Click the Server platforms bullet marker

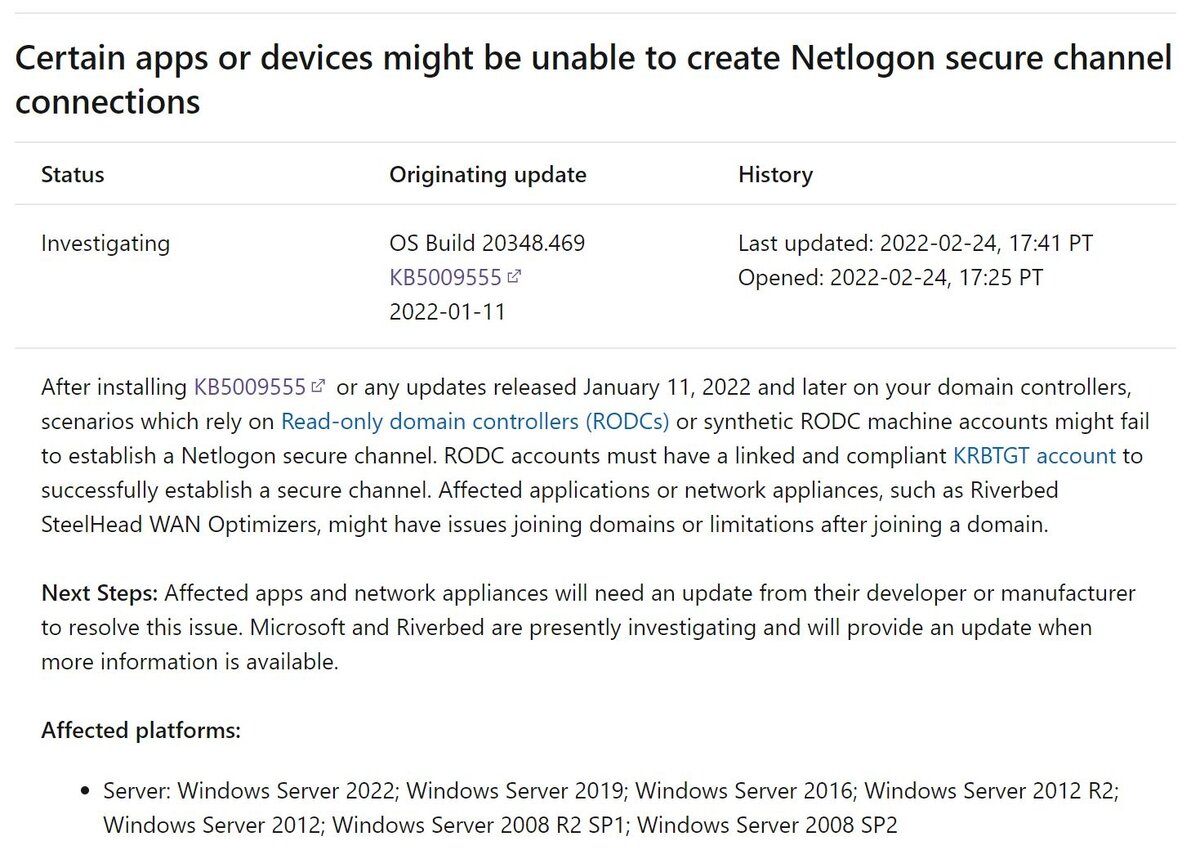pyautogui.click(x=85, y=792)
